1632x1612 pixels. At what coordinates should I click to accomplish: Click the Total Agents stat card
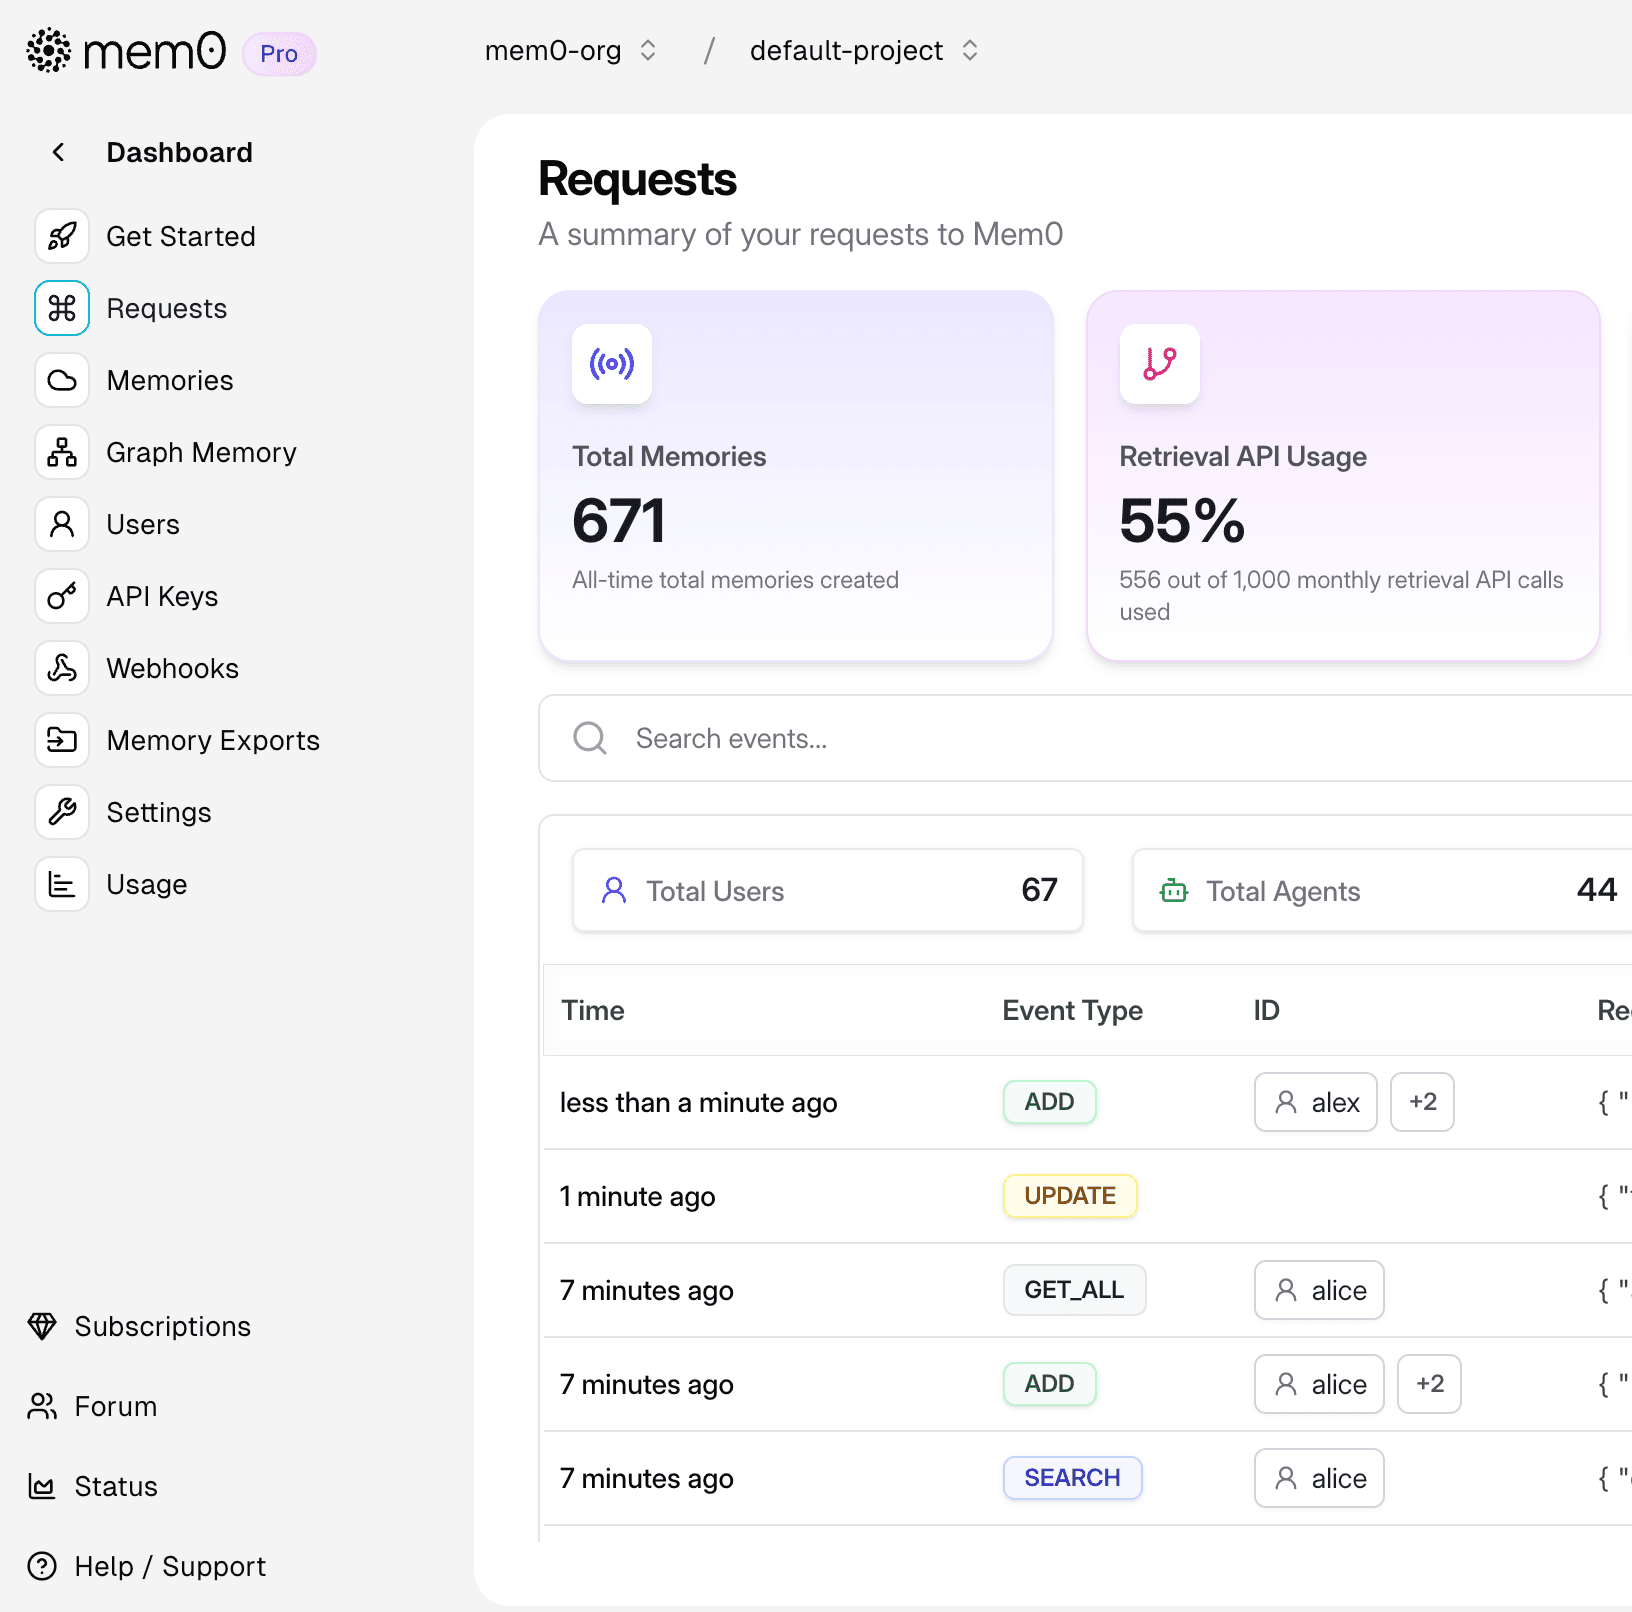pyautogui.click(x=1382, y=890)
